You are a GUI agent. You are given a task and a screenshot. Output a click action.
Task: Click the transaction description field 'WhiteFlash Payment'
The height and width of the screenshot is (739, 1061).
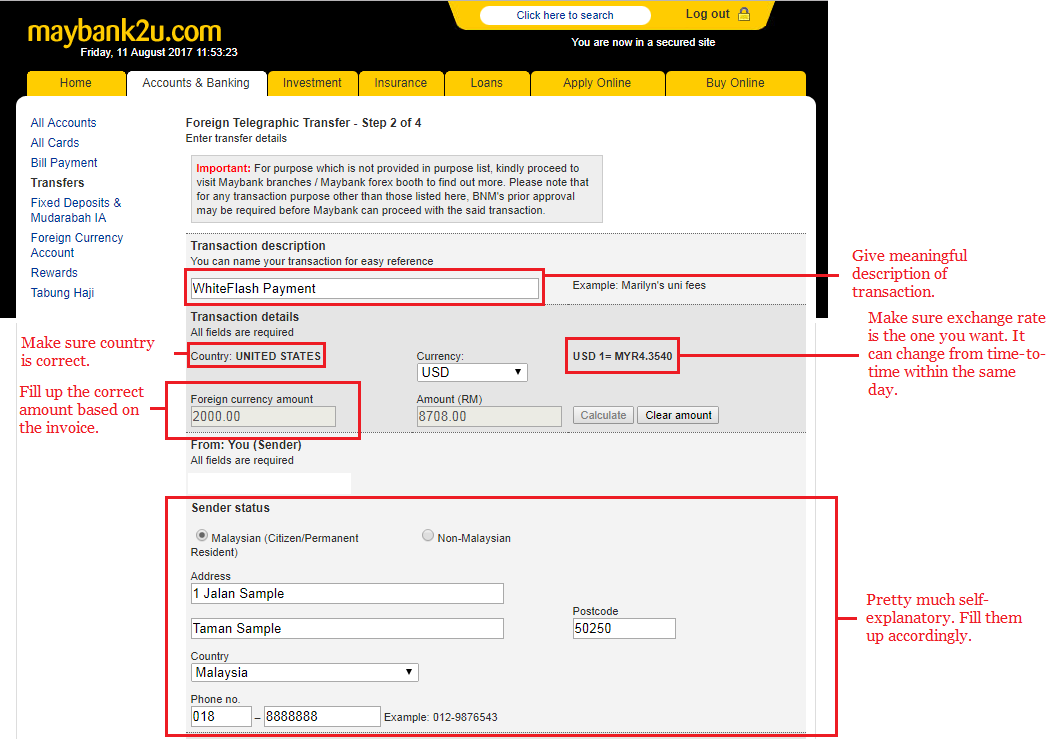[x=365, y=288]
